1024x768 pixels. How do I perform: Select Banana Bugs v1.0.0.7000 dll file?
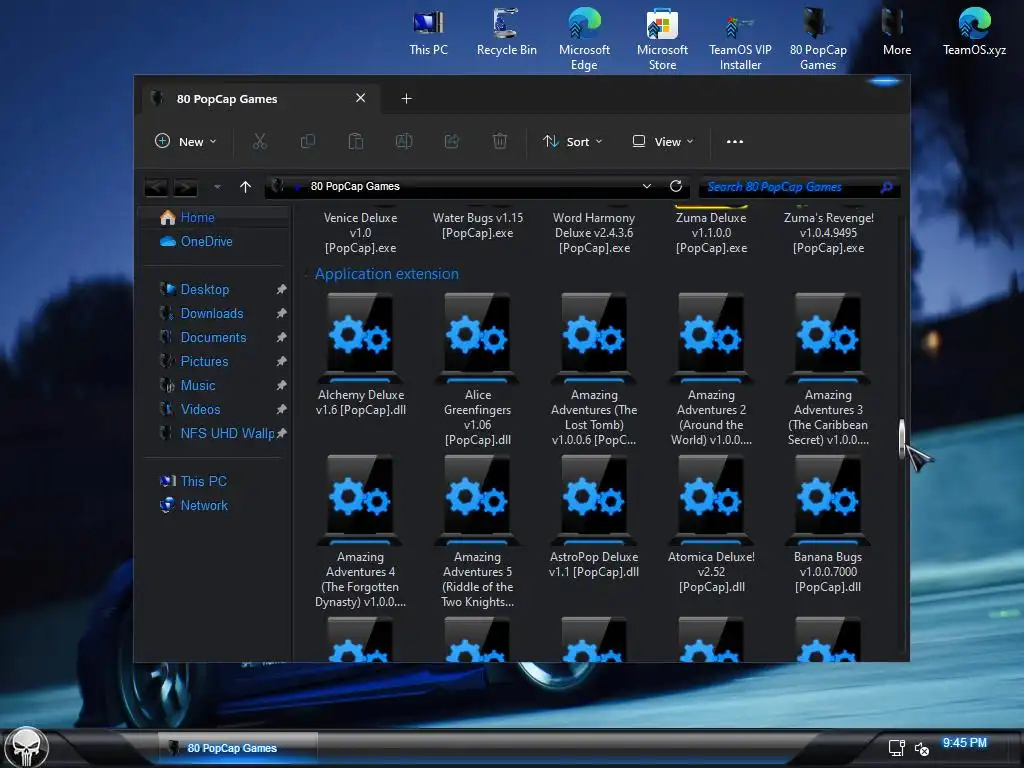[x=827, y=524]
